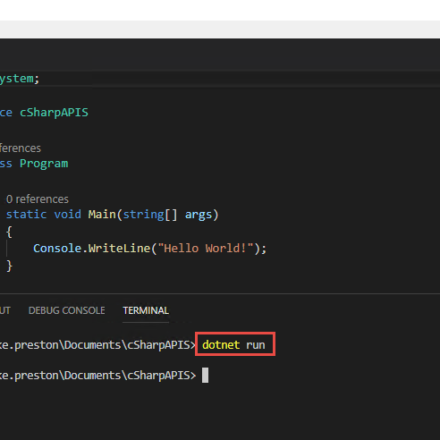Viewport: 440px width, 440px height.
Task: Switch to the TERMINAL tab
Action: [146, 311]
